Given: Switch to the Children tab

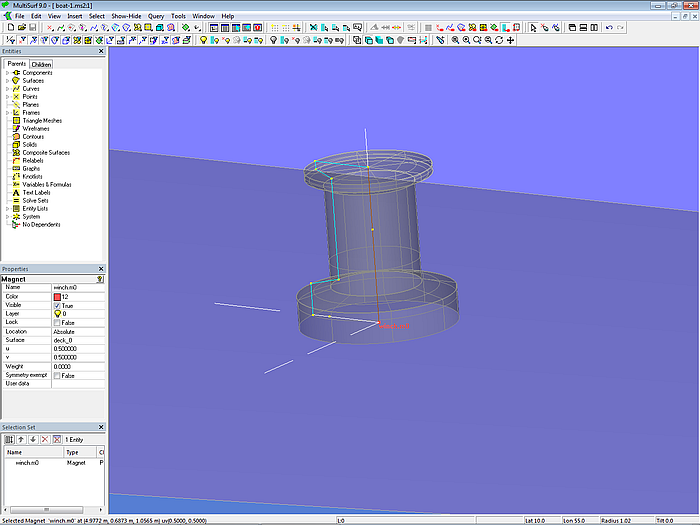Looking at the screenshot, I should click(x=42, y=64).
